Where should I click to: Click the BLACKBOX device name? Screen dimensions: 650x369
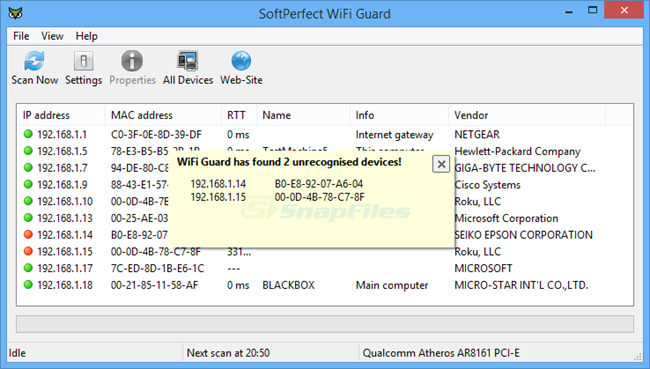pyautogui.click(x=289, y=285)
